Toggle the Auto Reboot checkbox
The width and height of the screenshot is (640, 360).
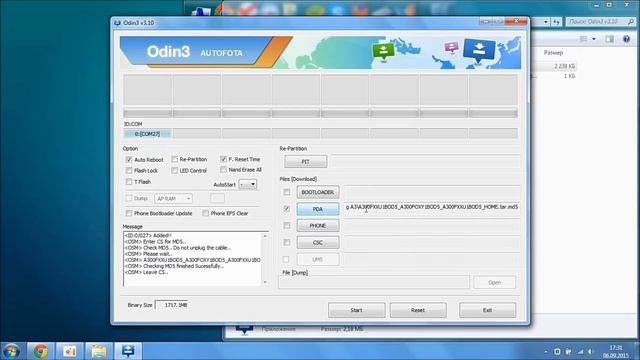pos(129,160)
